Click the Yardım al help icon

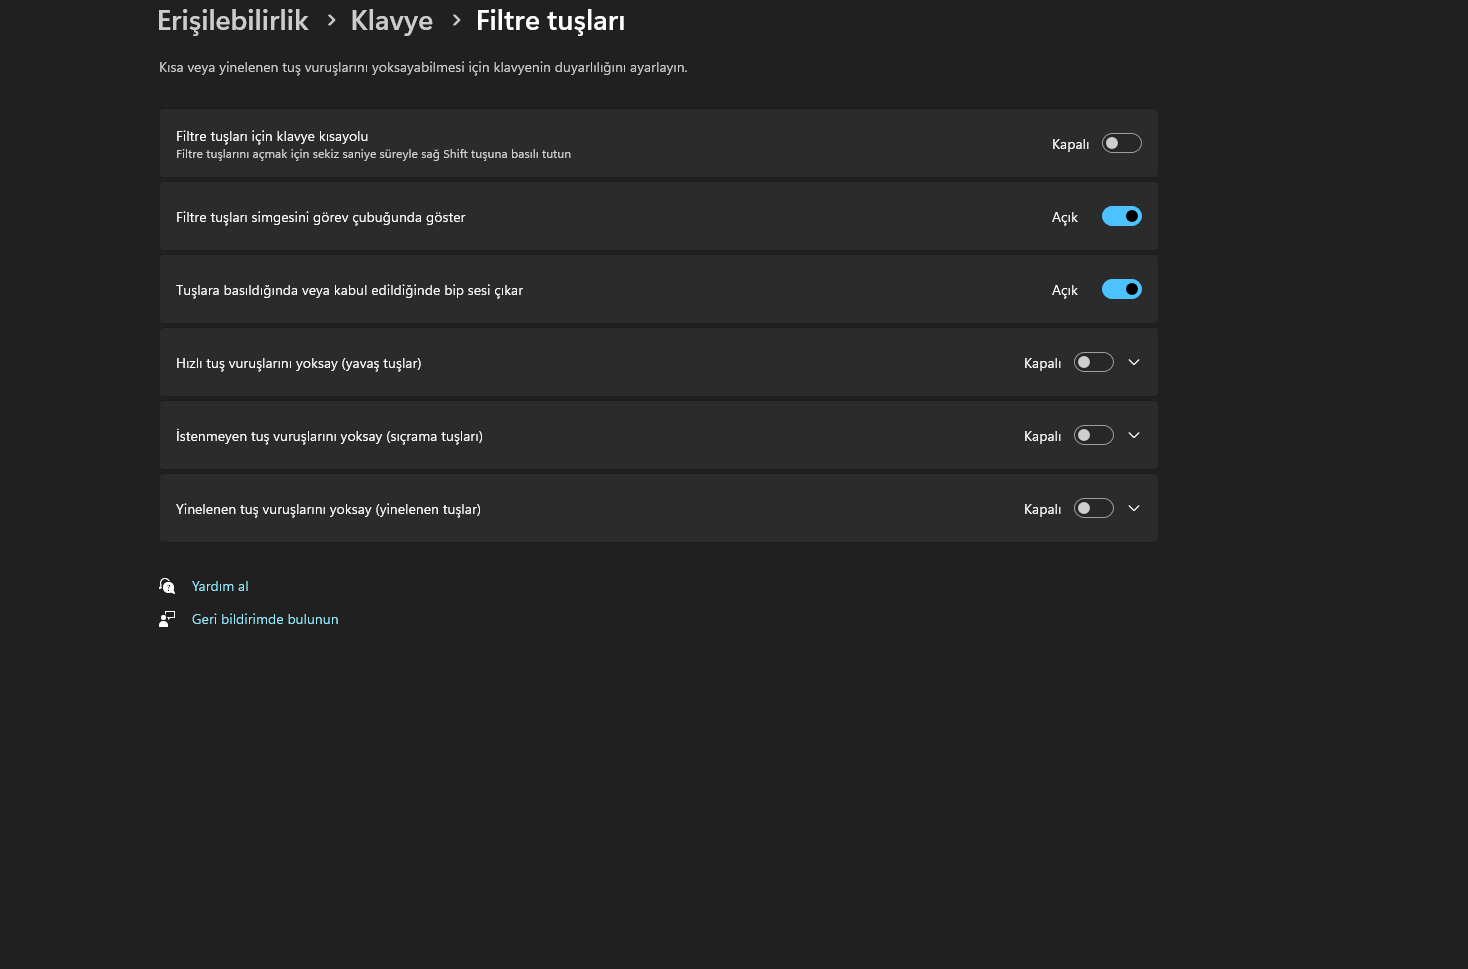pyautogui.click(x=167, y=586)
